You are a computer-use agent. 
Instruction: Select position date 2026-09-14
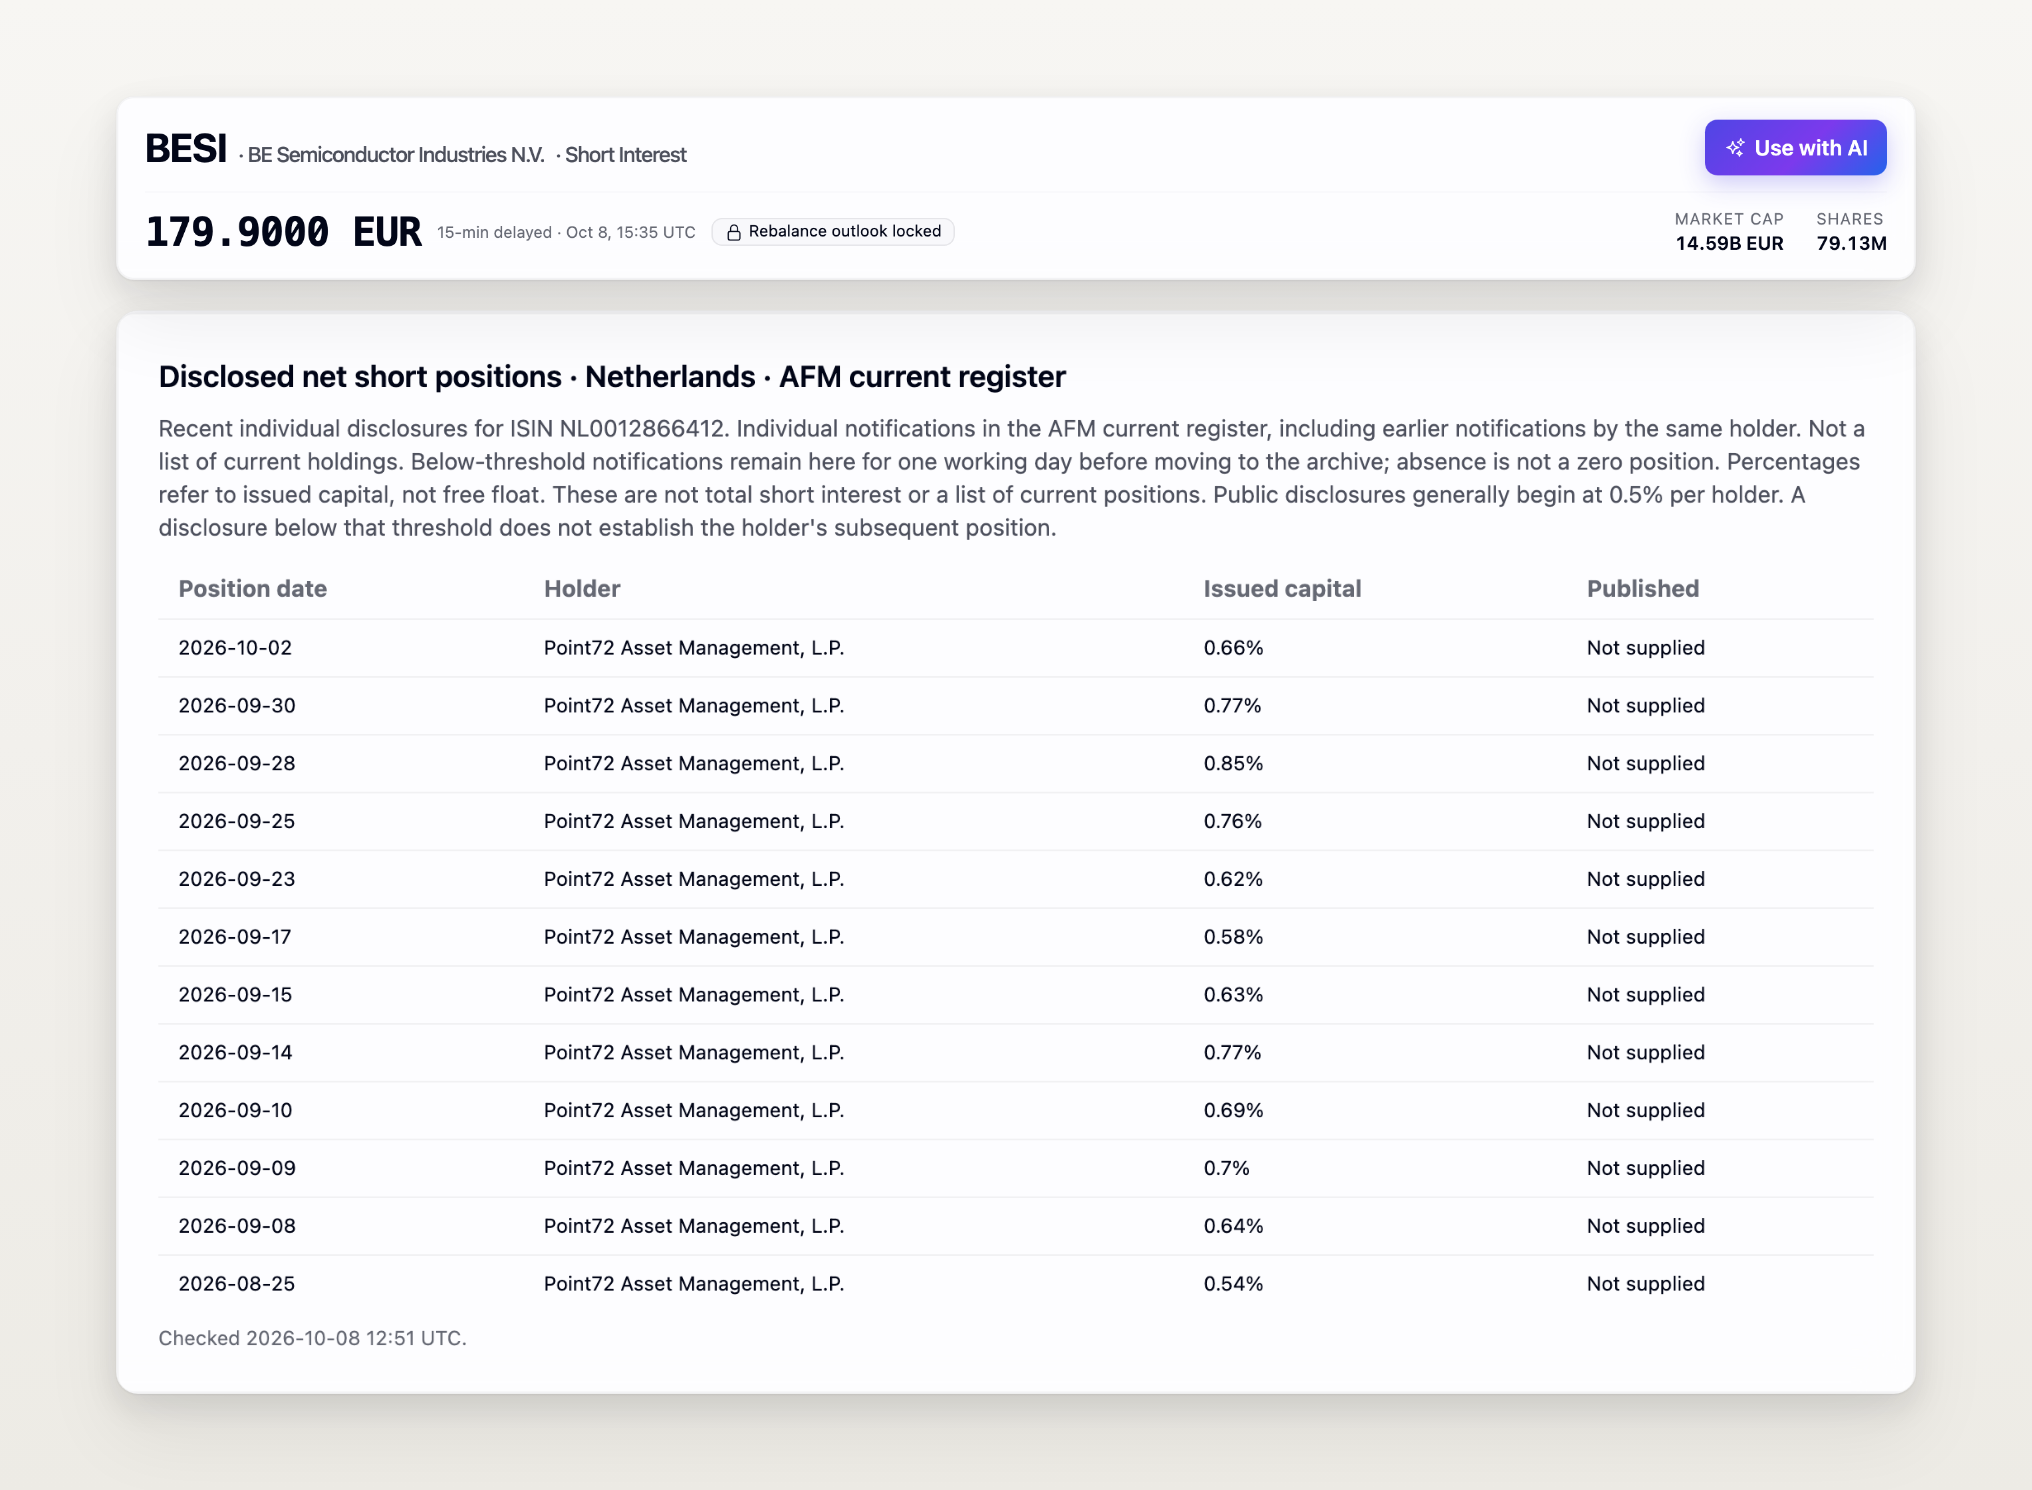coord(235,1053)
